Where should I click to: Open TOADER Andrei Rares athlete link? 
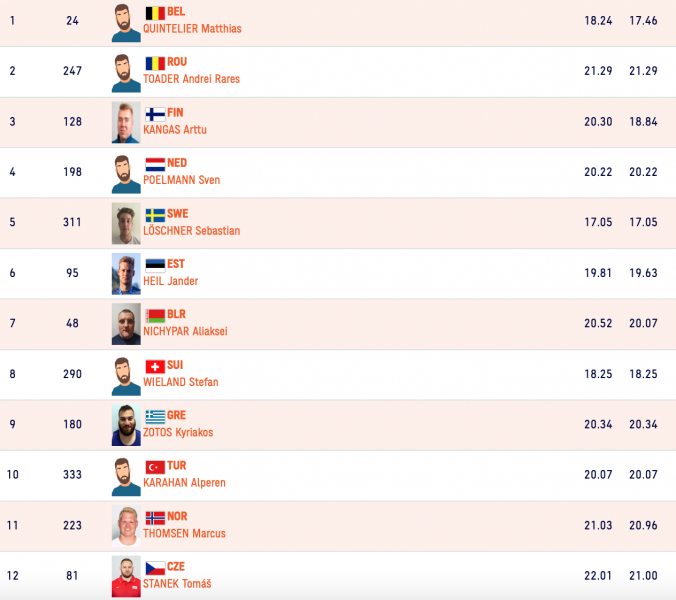click(191, 79)
